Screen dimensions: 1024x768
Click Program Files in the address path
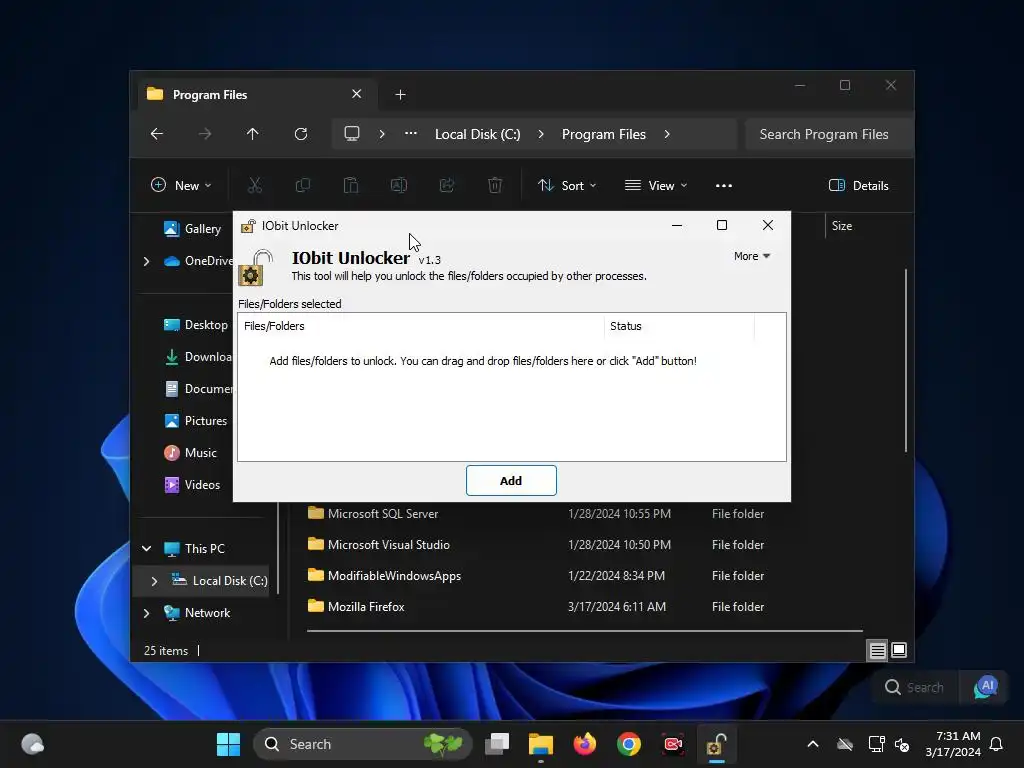[x=603, y=134]
